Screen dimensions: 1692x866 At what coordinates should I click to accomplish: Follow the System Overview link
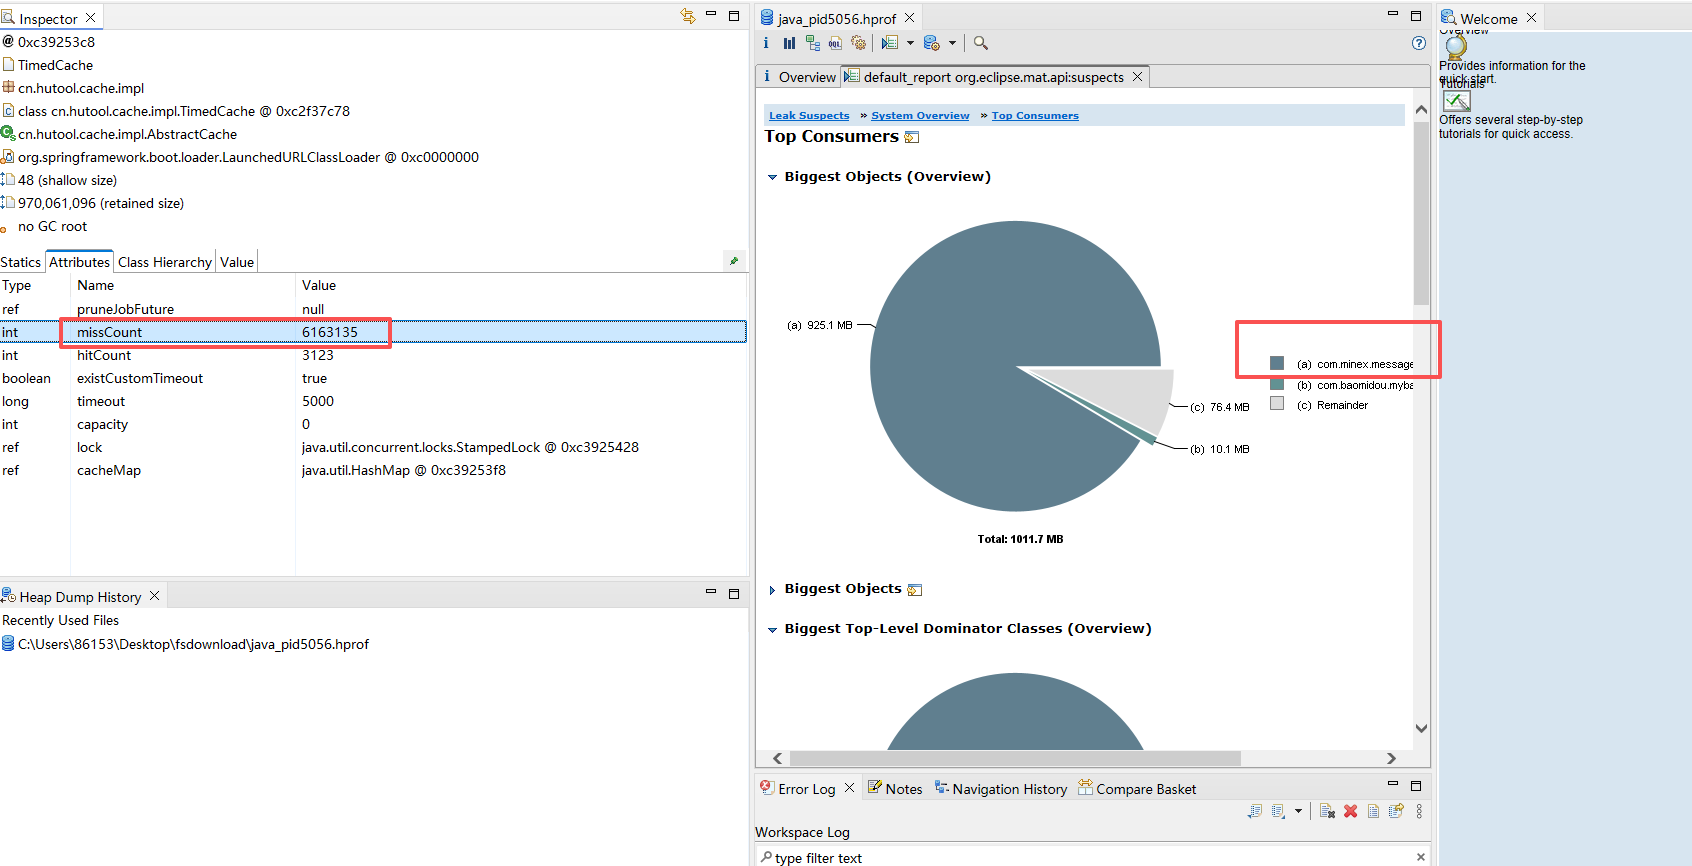[920, 116]
